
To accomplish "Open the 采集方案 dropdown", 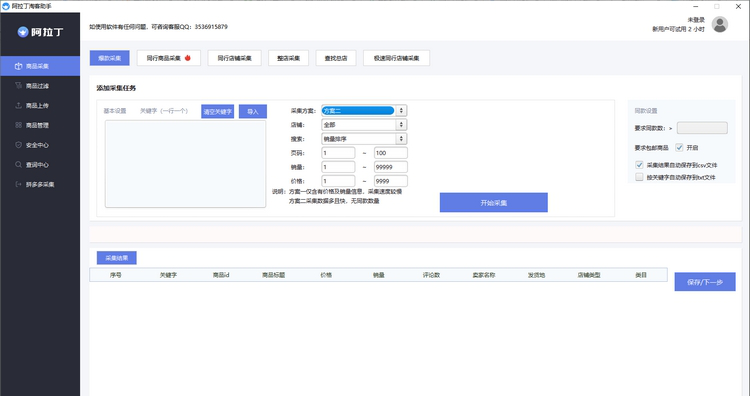I will click(364, 111).
